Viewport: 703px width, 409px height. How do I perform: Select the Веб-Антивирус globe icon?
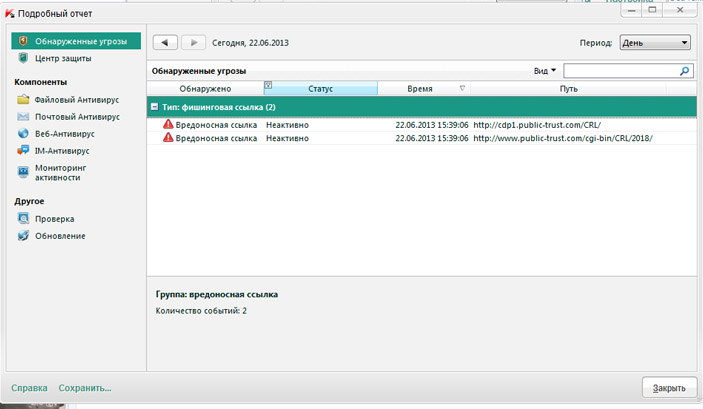[23, 132]
